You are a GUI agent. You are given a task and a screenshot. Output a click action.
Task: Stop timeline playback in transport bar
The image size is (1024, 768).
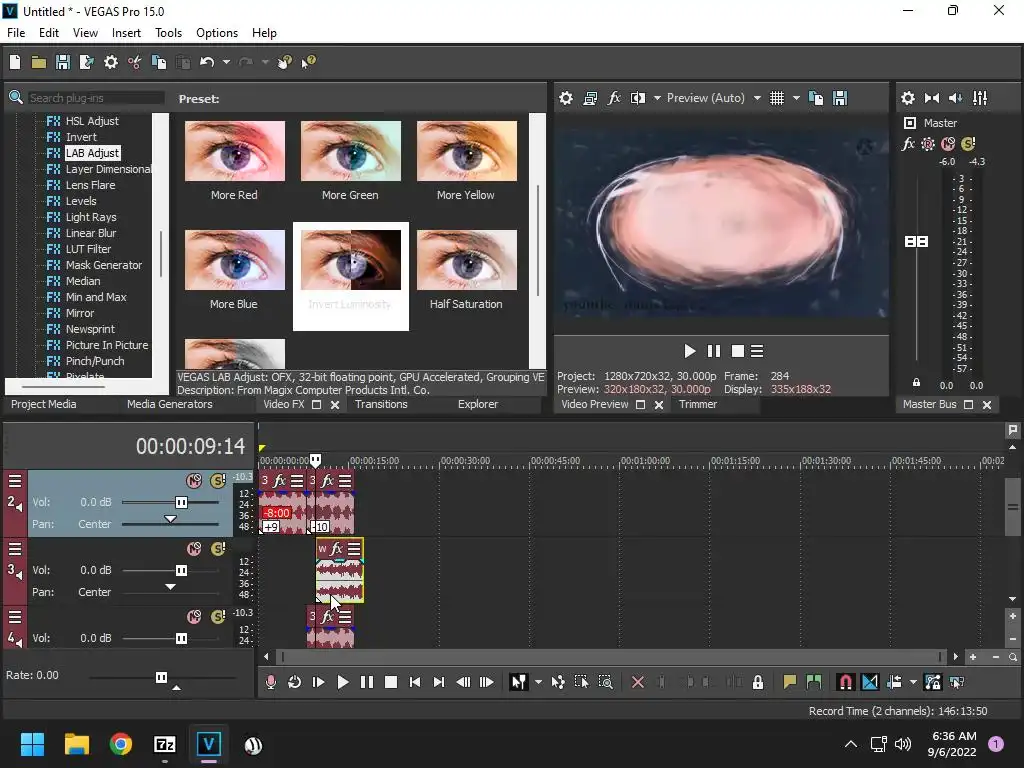click(x=391, y=682)
